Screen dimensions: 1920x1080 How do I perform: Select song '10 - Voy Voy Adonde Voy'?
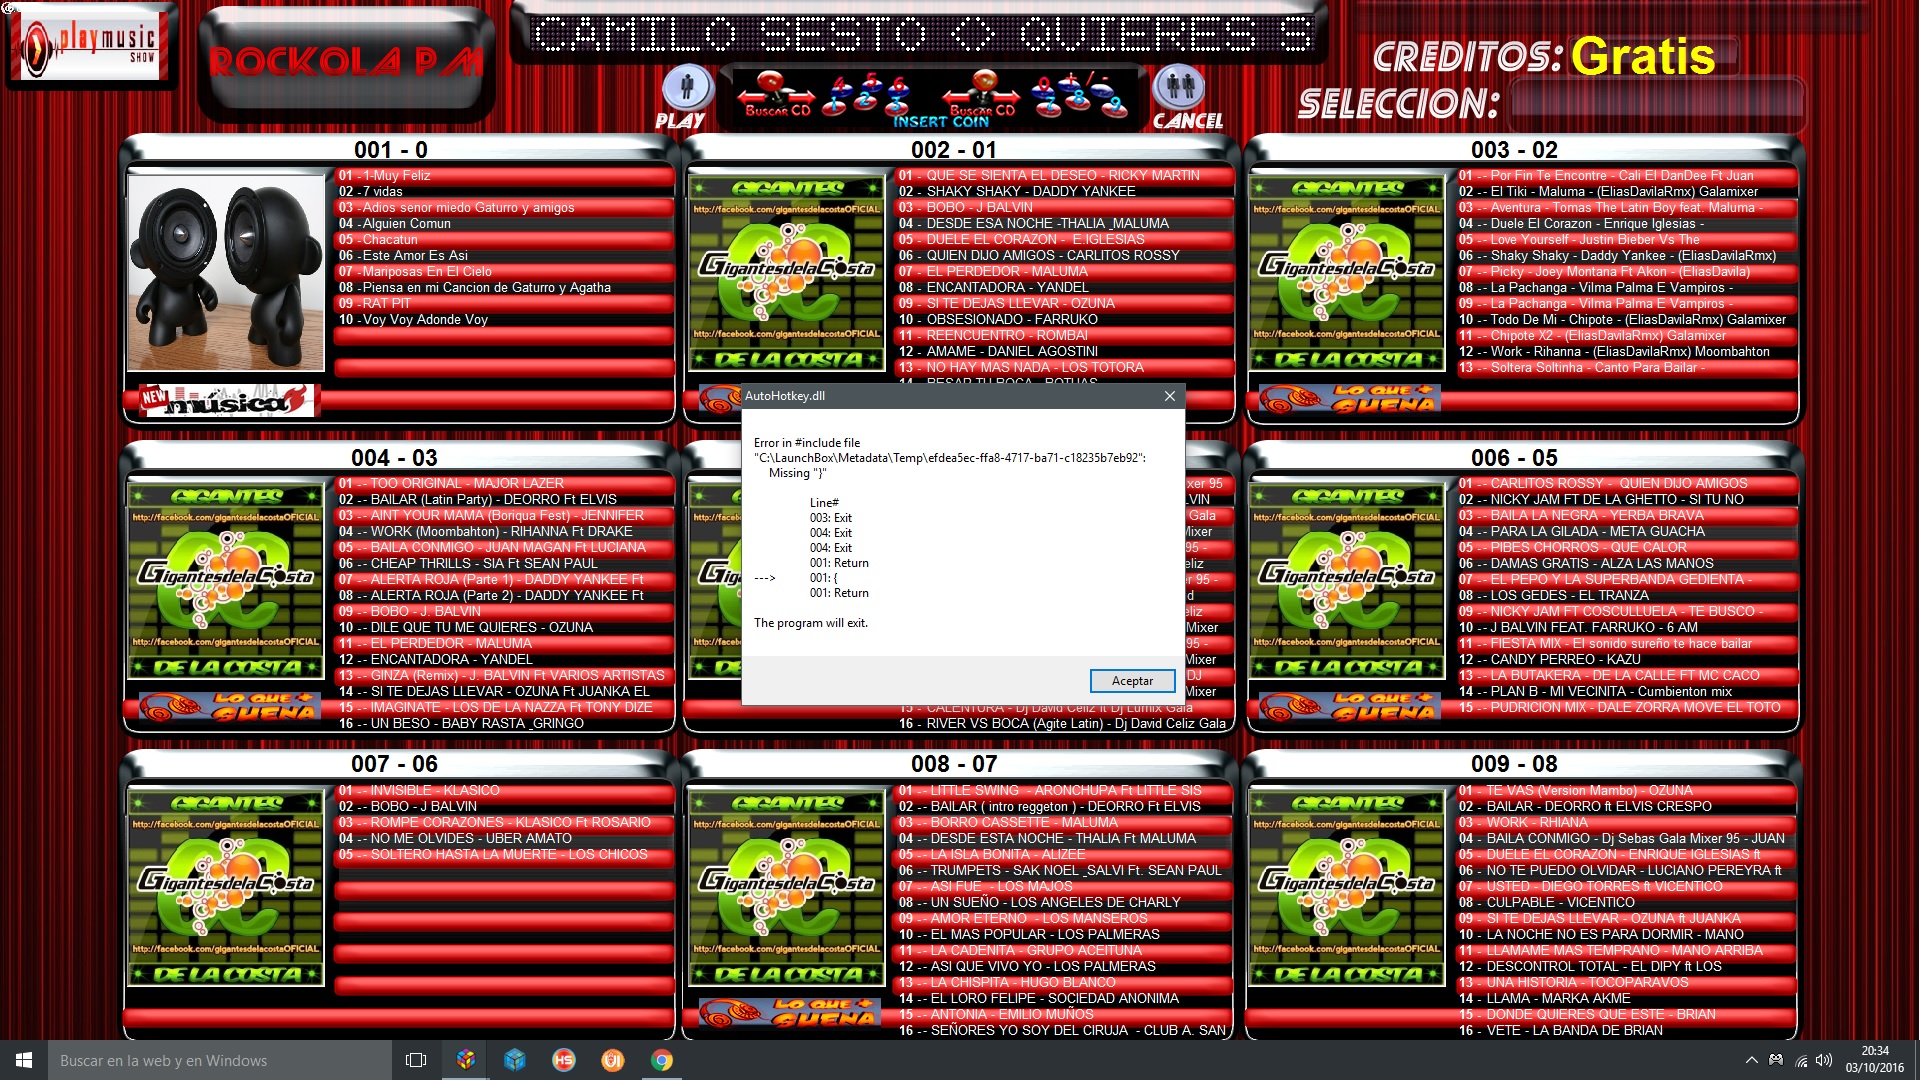coord(504,319)
